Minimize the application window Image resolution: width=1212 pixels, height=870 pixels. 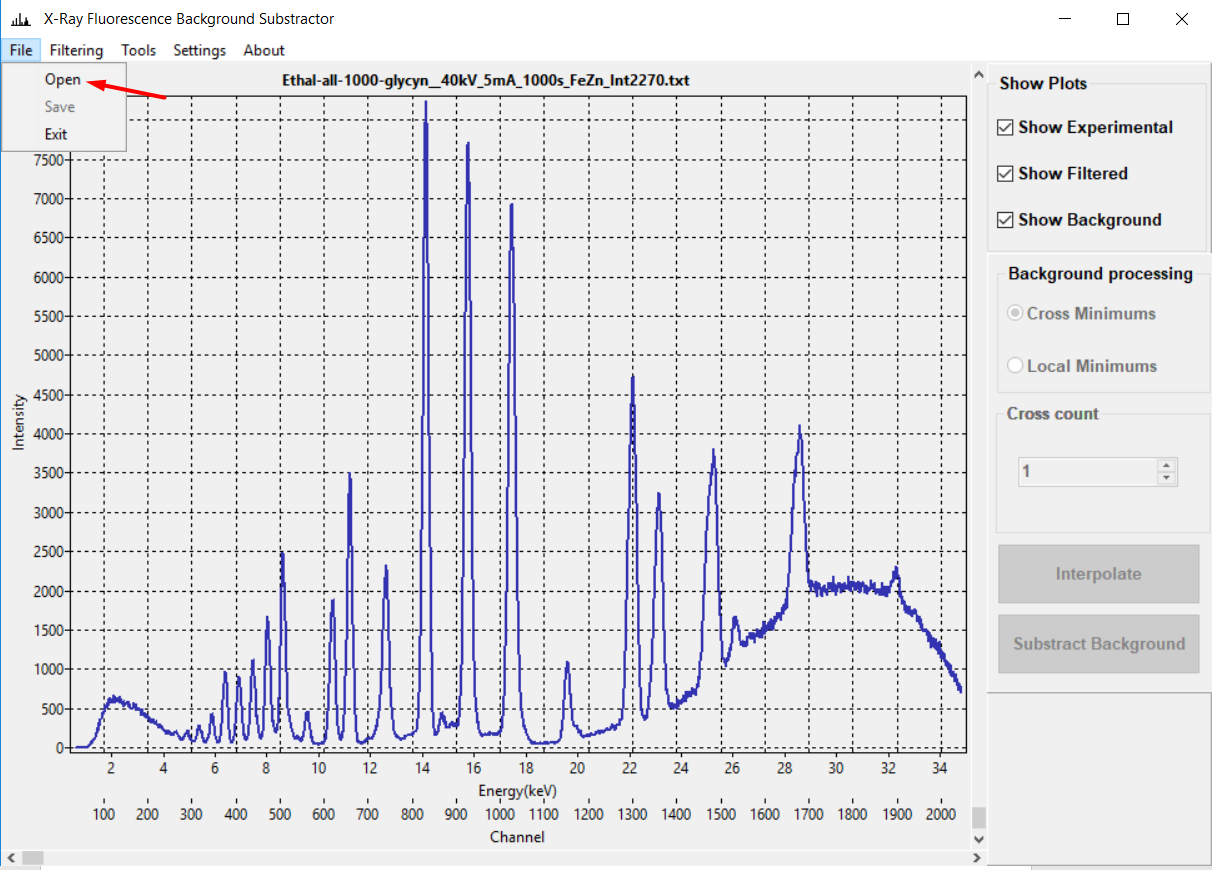[1067, 19]
